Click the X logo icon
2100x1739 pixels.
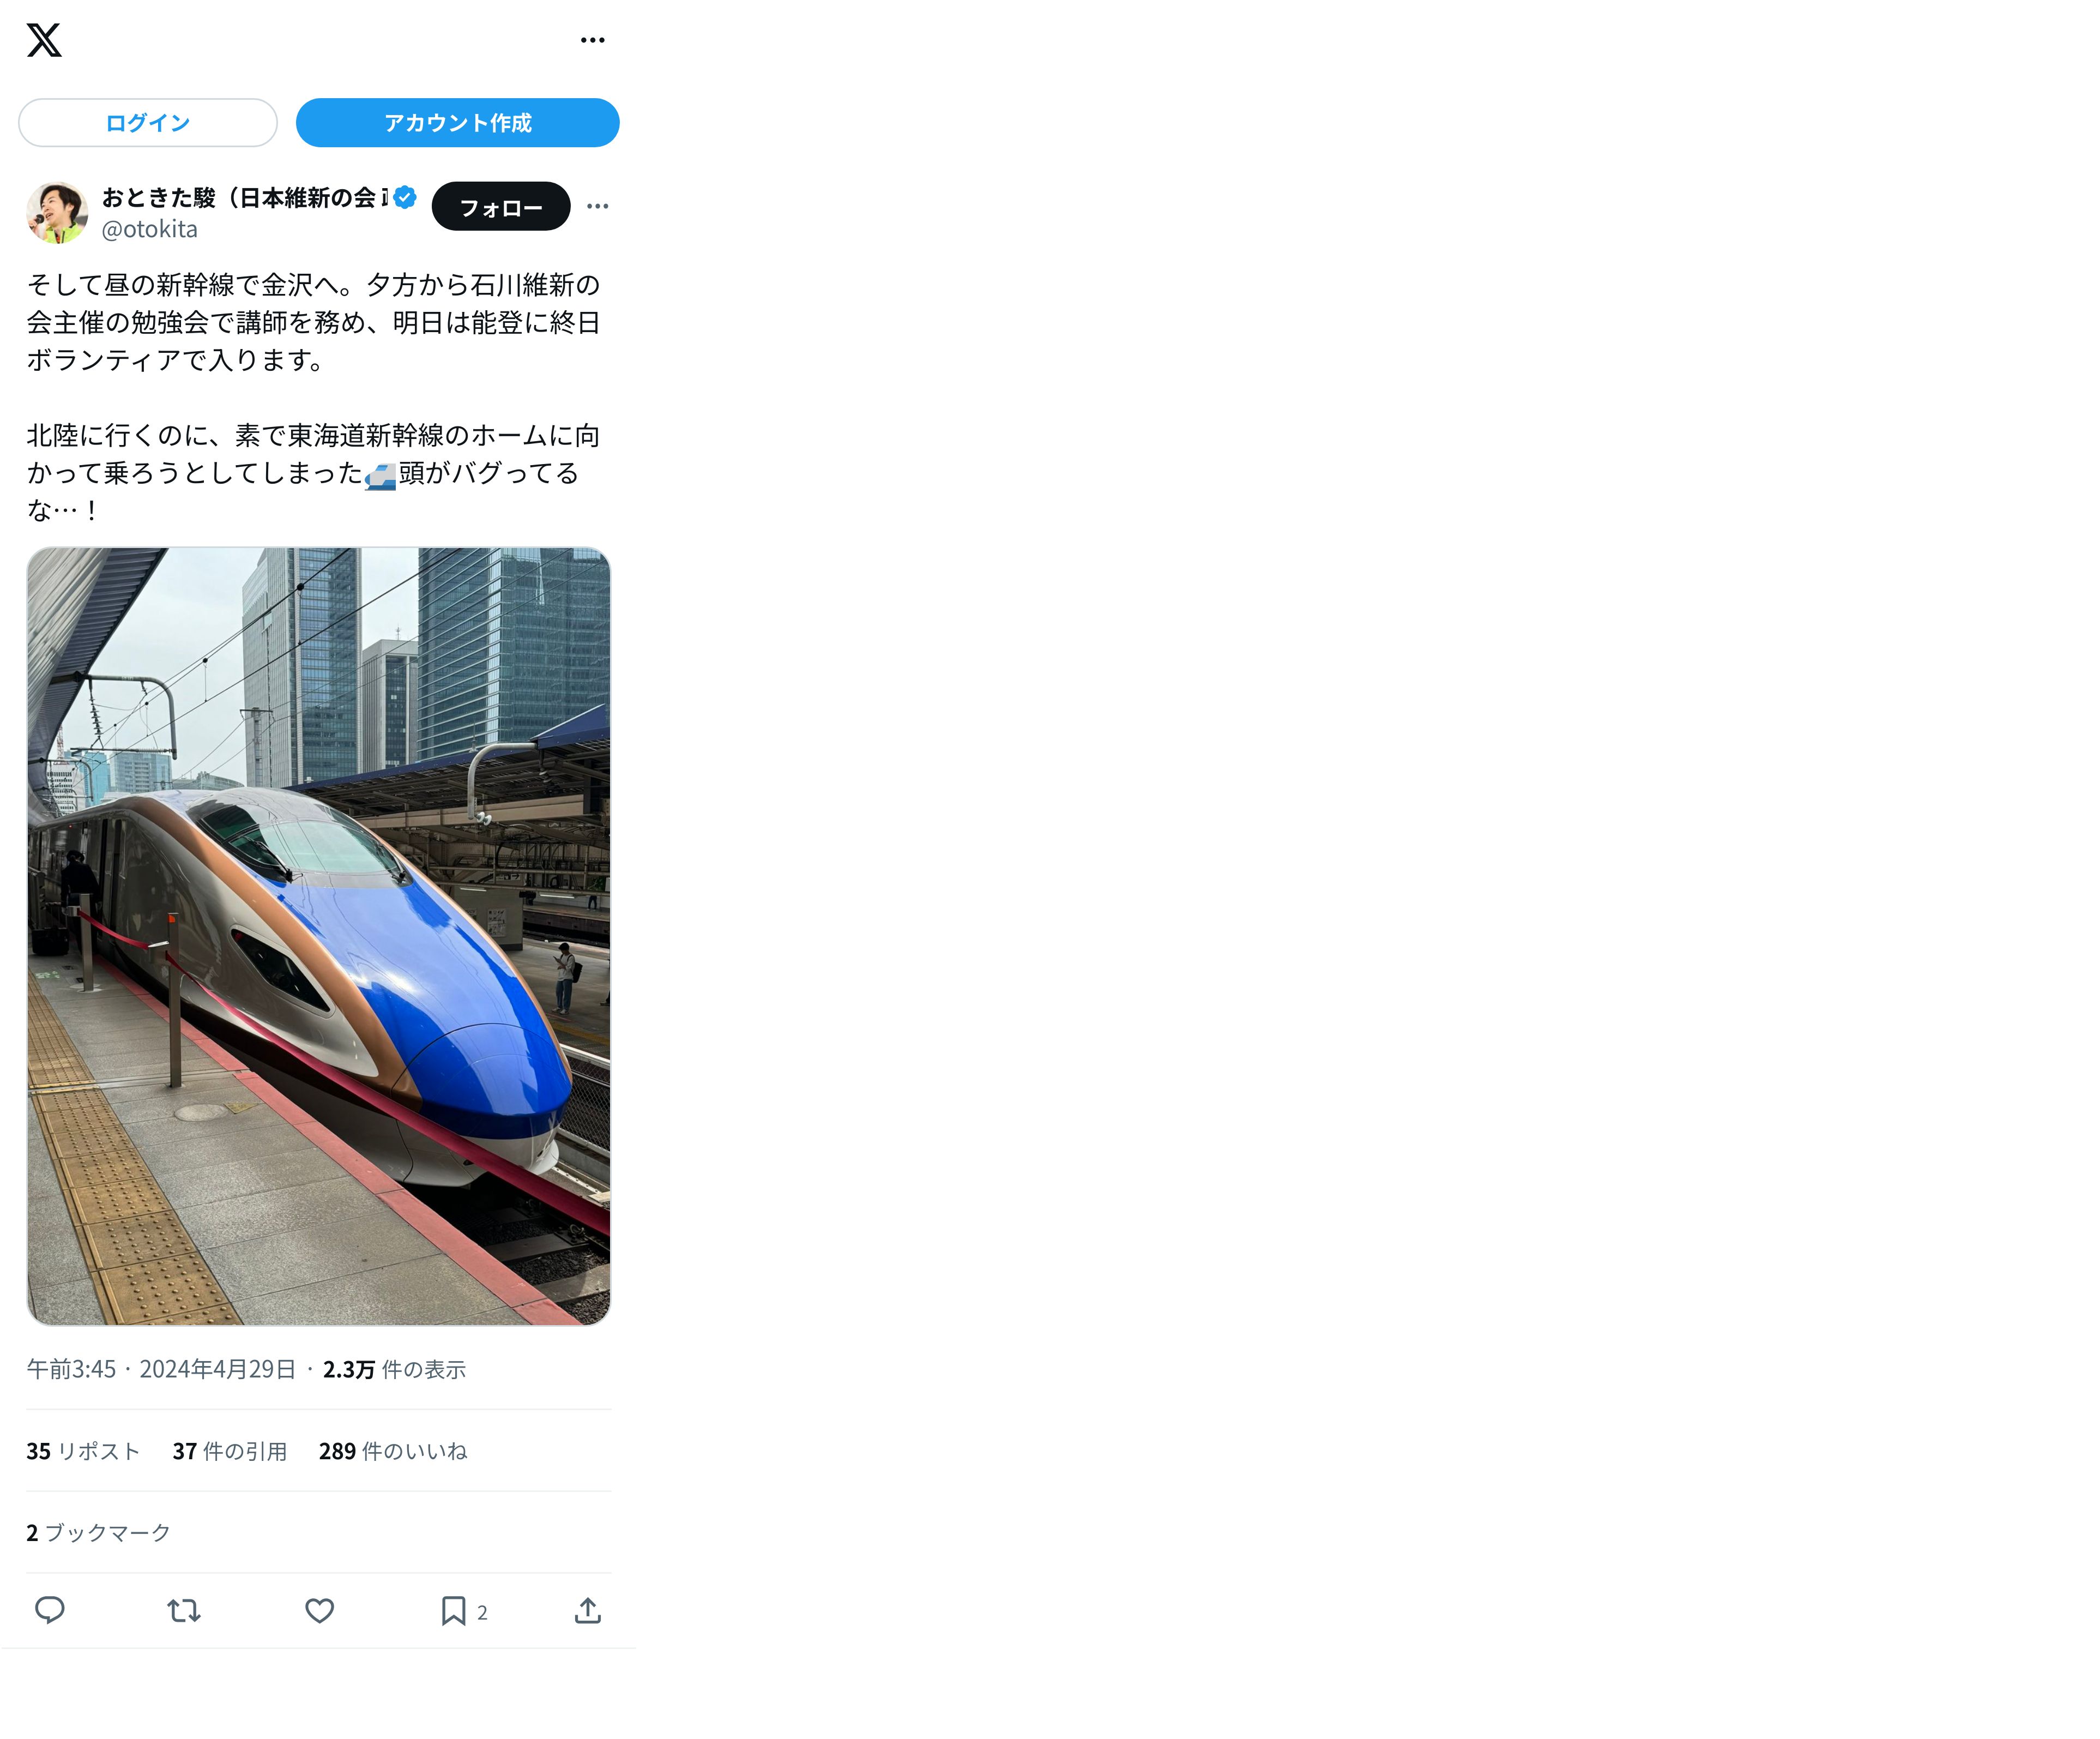click(x=44, y=40)
